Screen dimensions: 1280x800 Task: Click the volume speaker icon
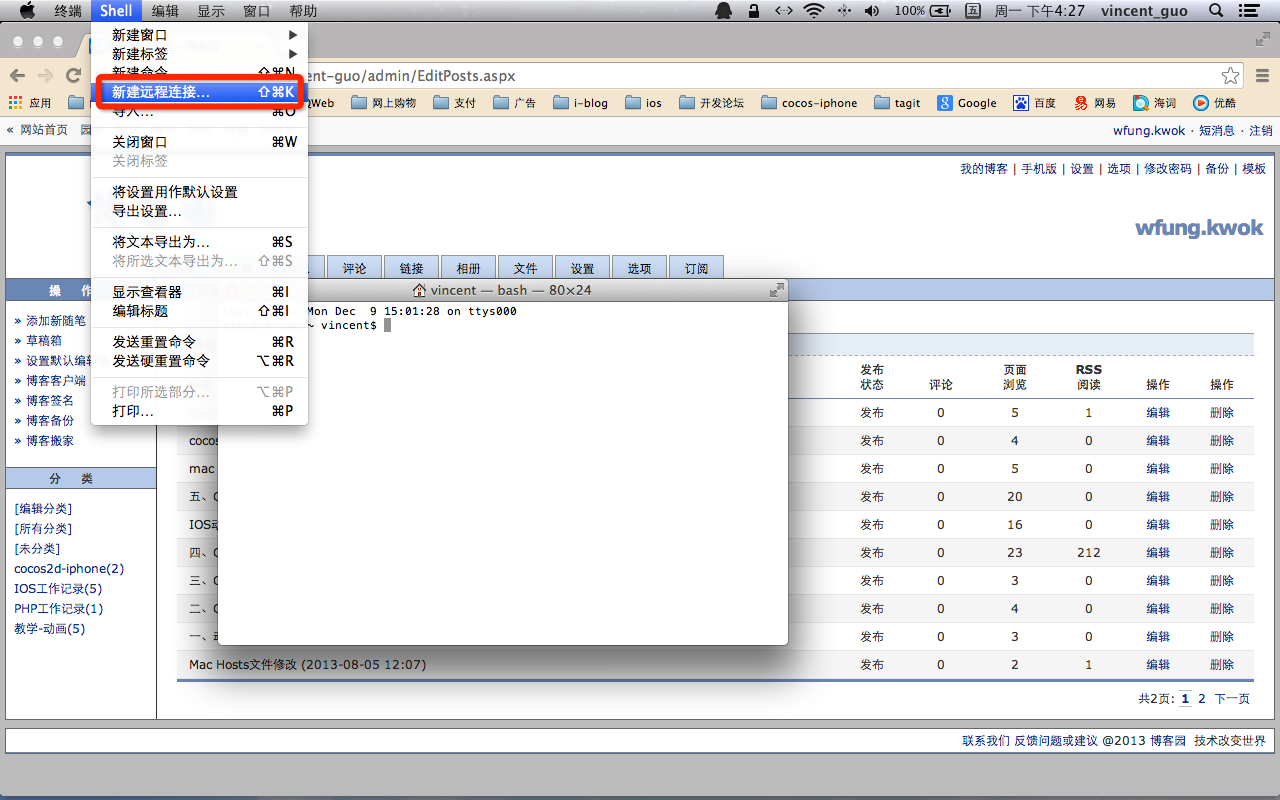tap(872, 11)
